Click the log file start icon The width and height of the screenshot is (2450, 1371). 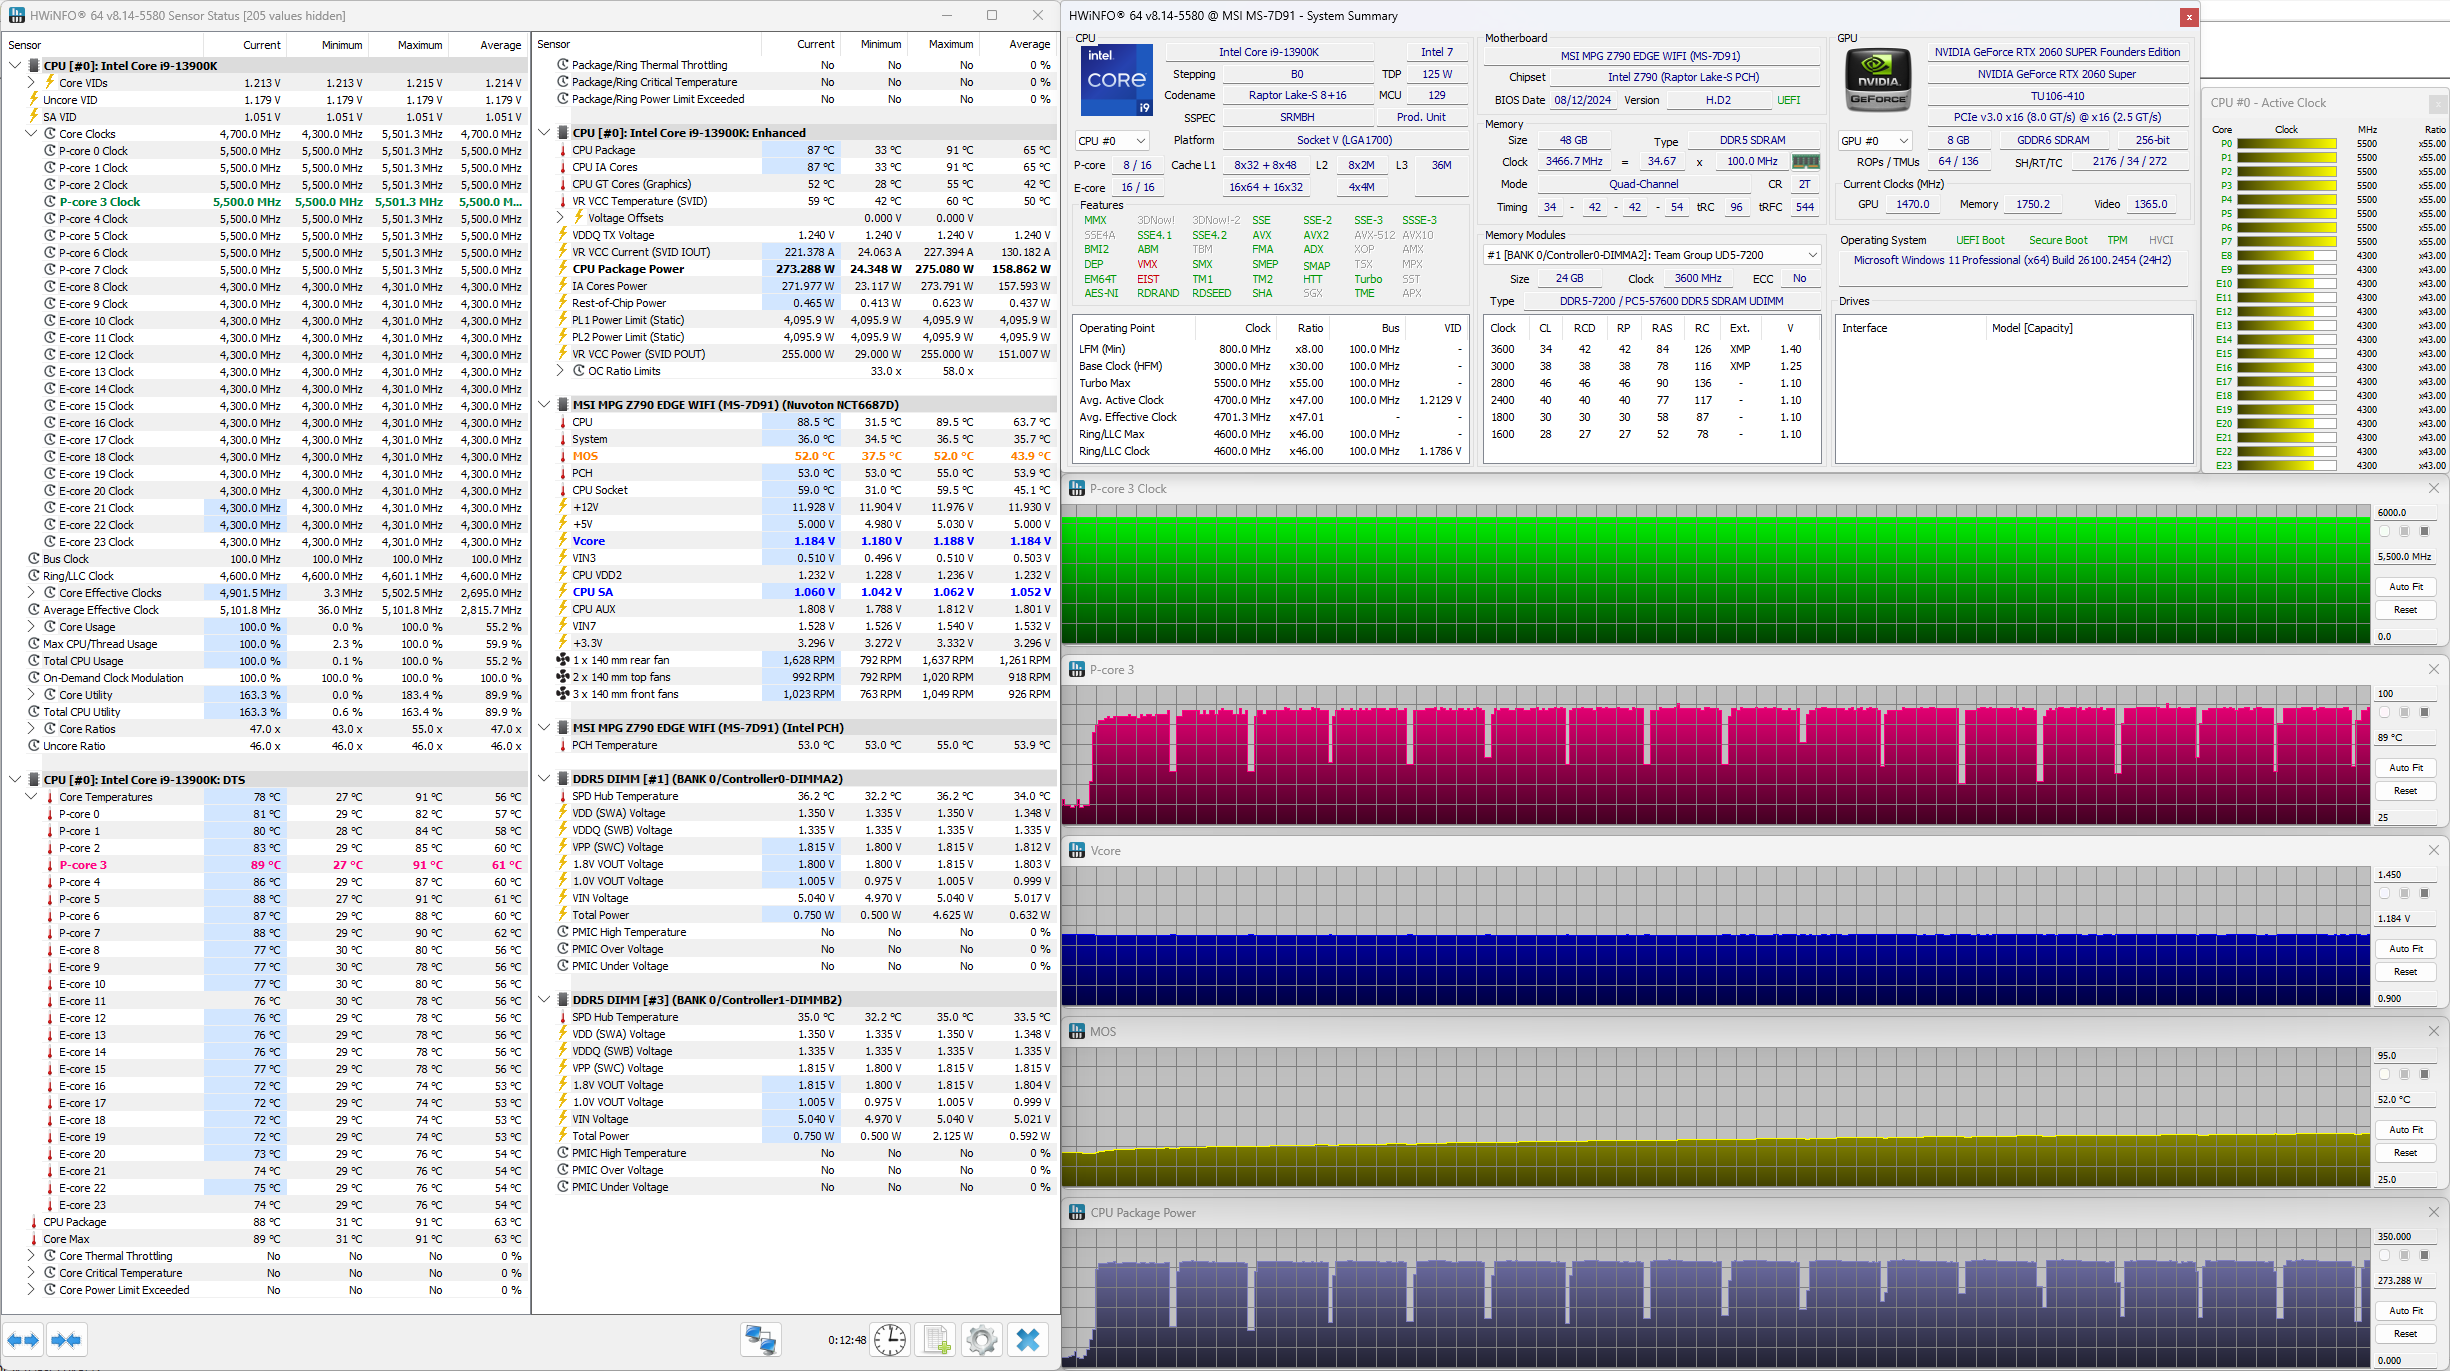(x=936, y=1340)
